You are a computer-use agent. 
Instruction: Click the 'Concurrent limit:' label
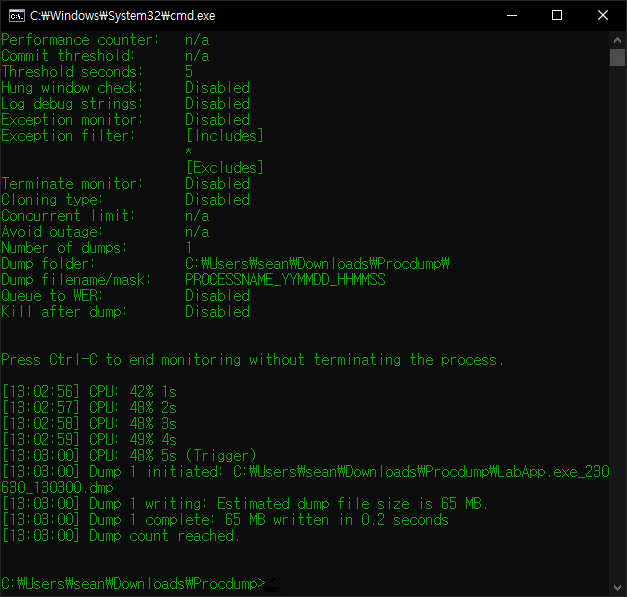[x=68, y=216]
